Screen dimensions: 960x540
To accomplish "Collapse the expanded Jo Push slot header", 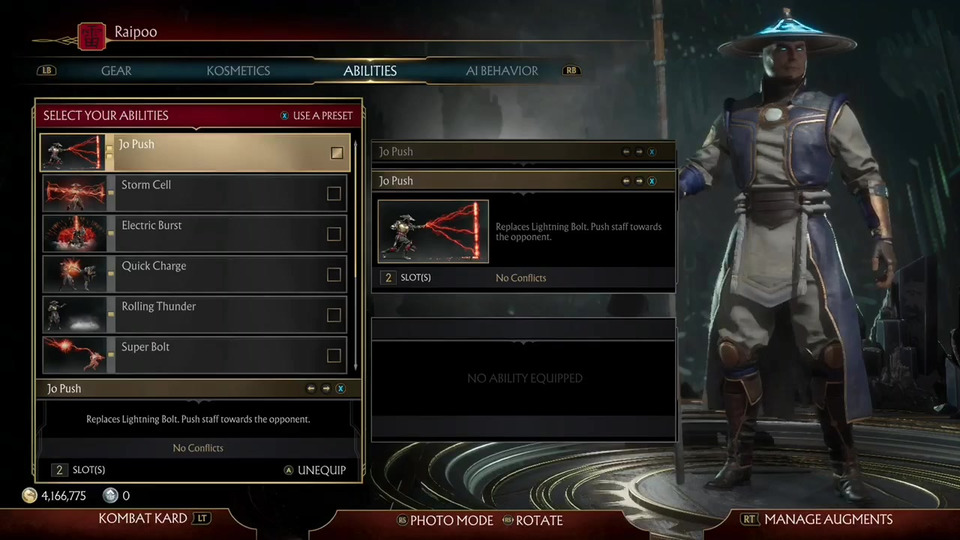I will coord(523,181).
